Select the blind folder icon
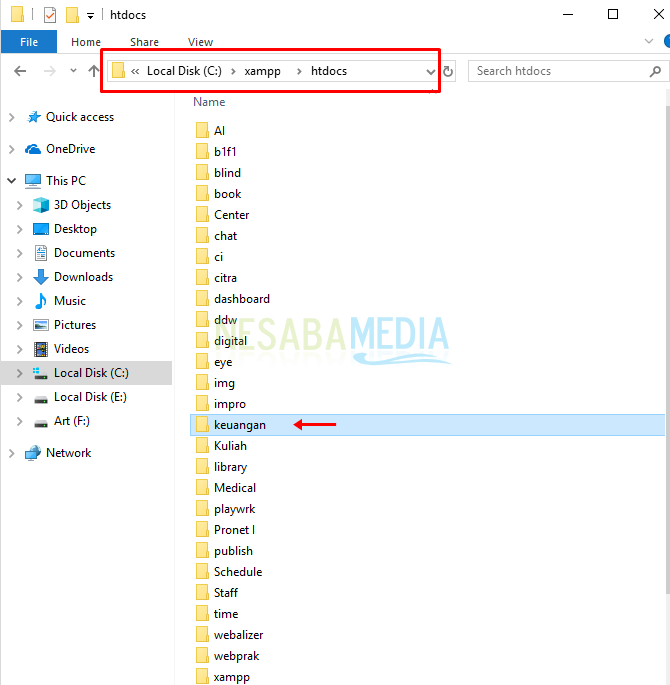Screen dimensions: 670x685 click(x=202, y=172)
